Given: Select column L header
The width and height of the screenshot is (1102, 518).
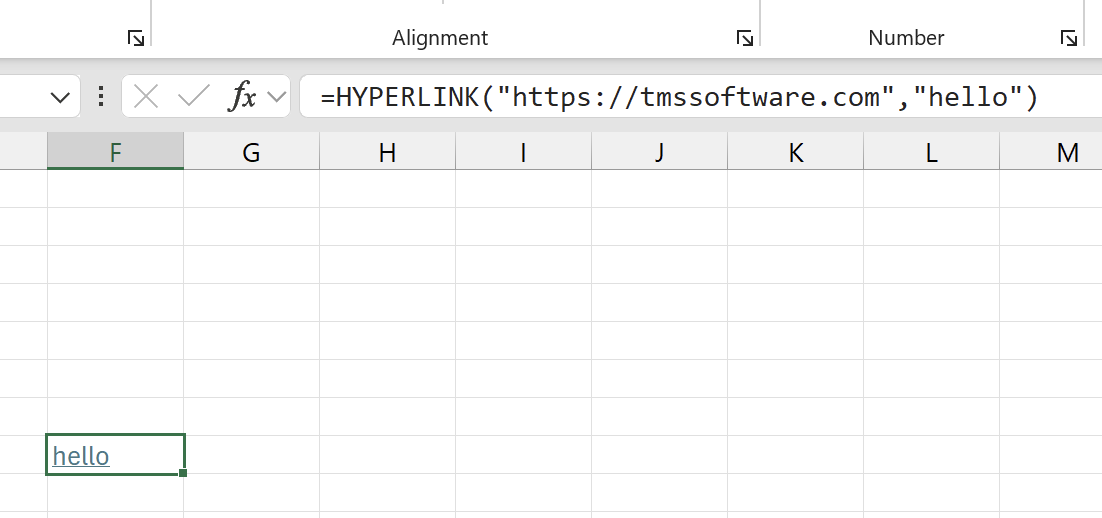Looking at the screenshot, I should (931, 152).
